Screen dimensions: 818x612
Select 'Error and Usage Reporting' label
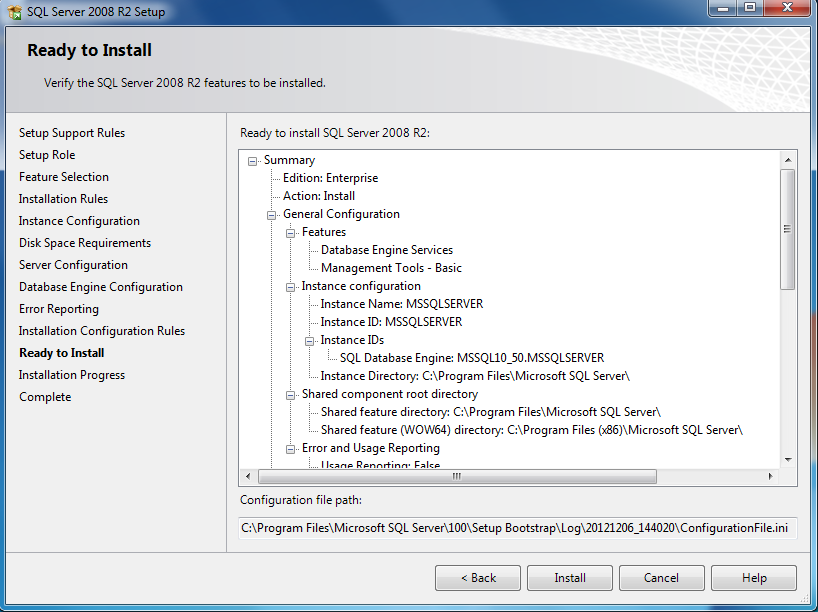tap(370, 448)
